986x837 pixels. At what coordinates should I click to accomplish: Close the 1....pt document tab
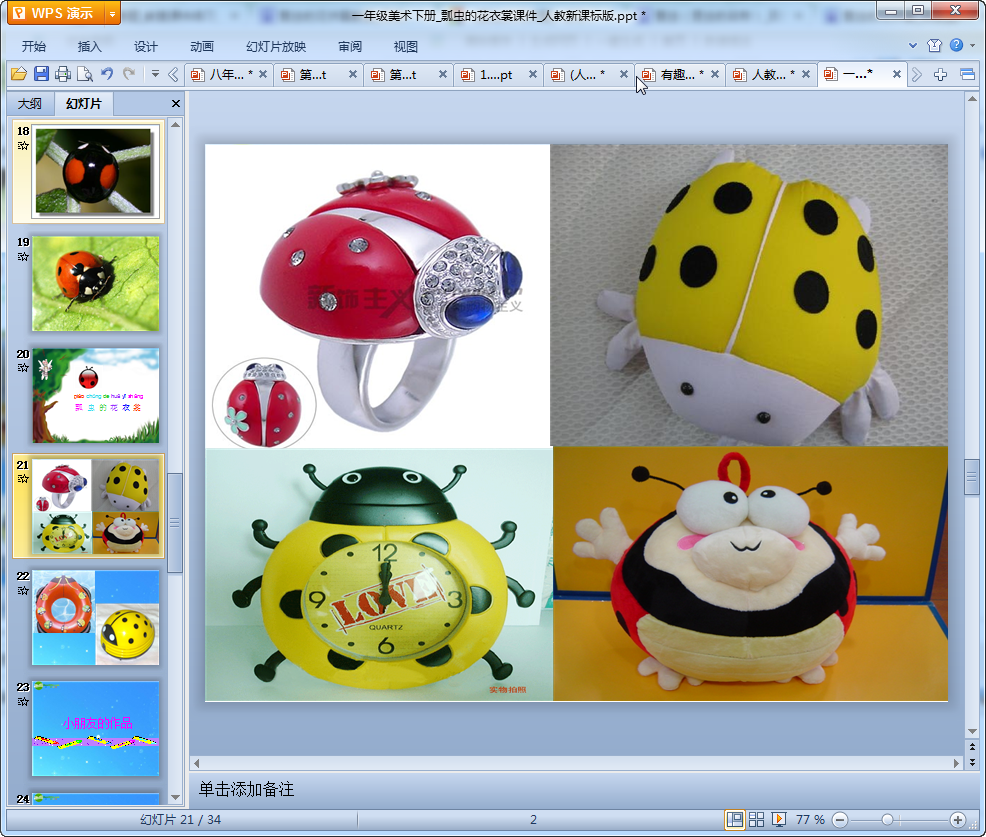pos(533,74)
